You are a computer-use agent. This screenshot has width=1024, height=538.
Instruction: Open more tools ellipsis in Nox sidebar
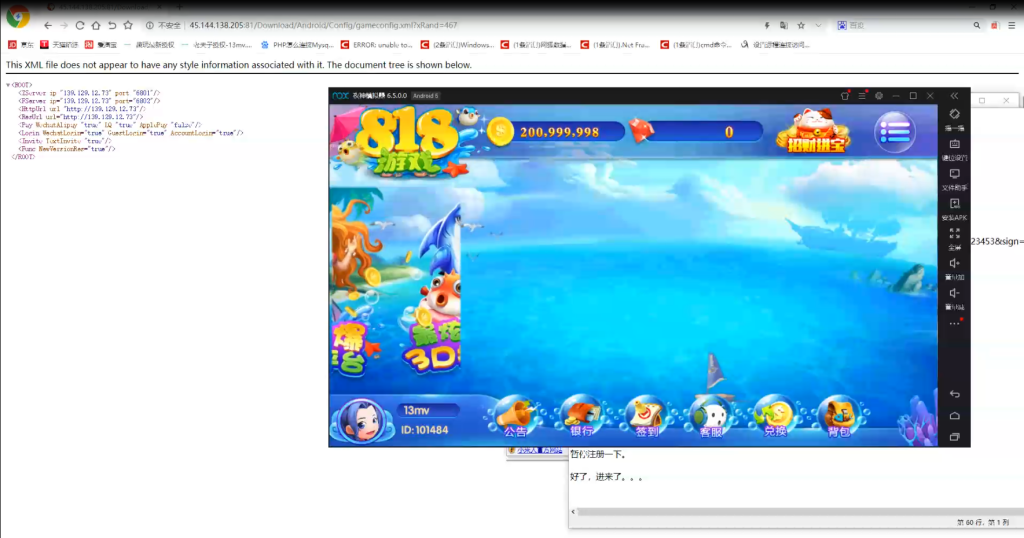pos(954,324)
